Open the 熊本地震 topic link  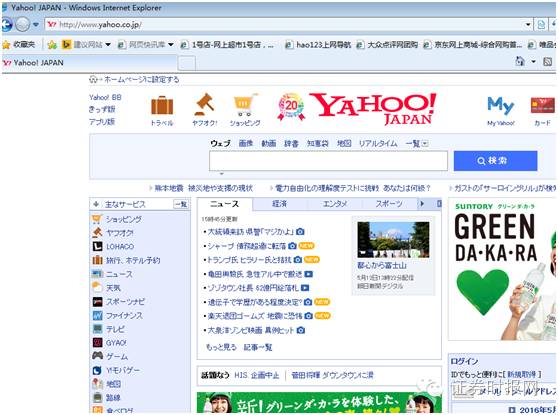click(x=203, y=188)
